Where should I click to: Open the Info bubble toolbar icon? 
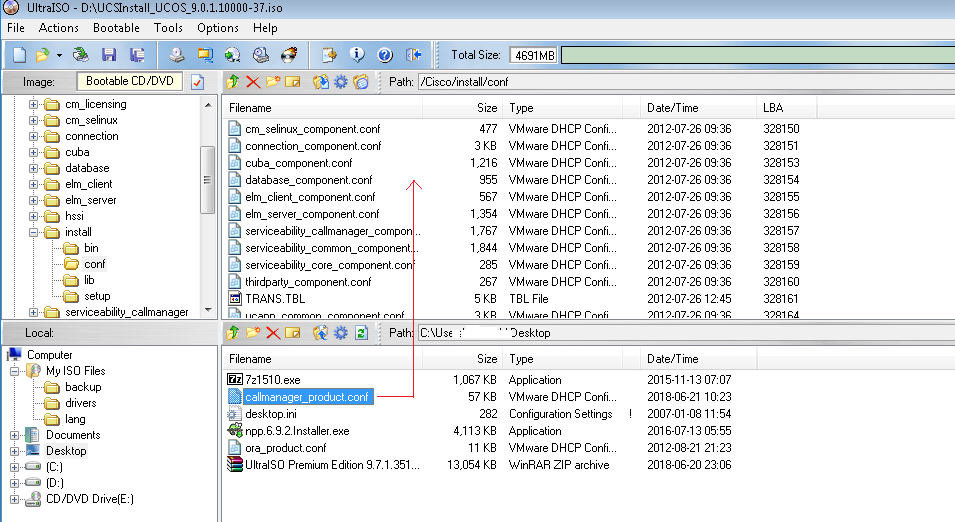(x=357, y=55)
